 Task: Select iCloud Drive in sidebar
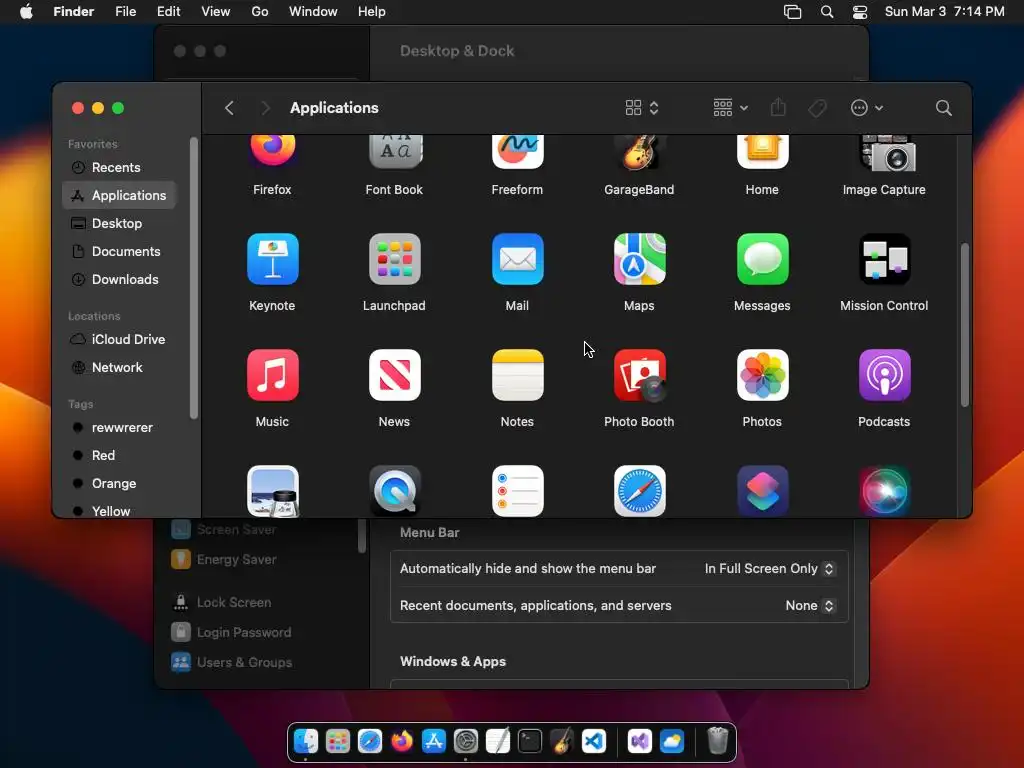pyautogui.click(x=120, y=340)
